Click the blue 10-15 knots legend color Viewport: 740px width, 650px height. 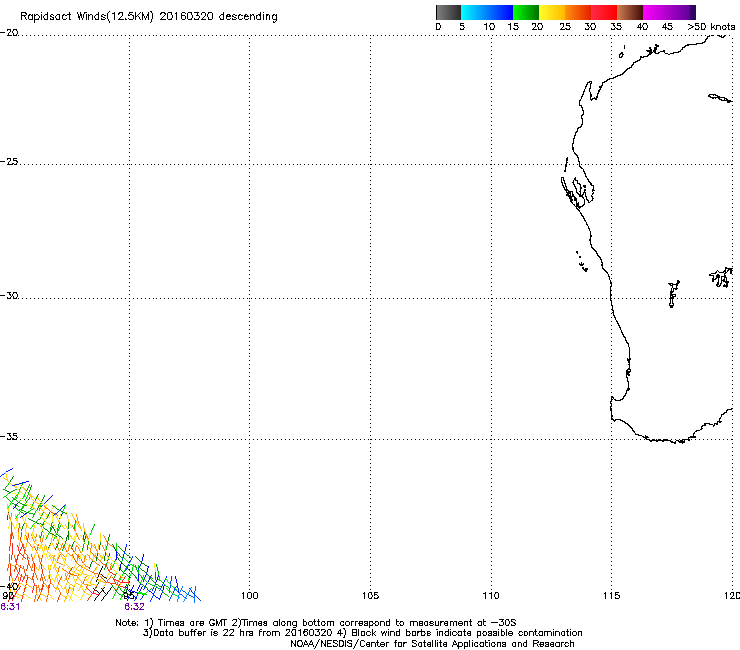500,12
